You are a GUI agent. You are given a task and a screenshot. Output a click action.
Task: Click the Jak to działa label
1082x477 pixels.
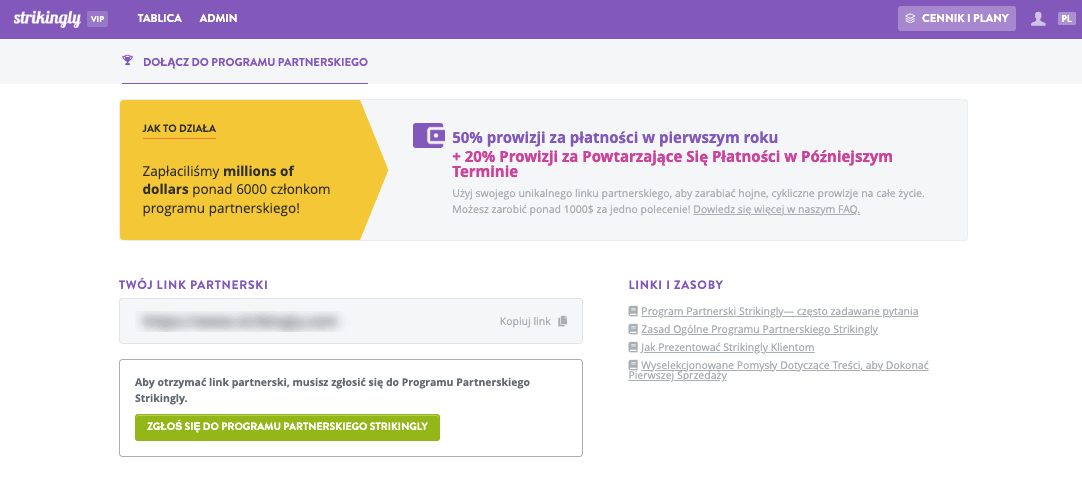point(180,128)
